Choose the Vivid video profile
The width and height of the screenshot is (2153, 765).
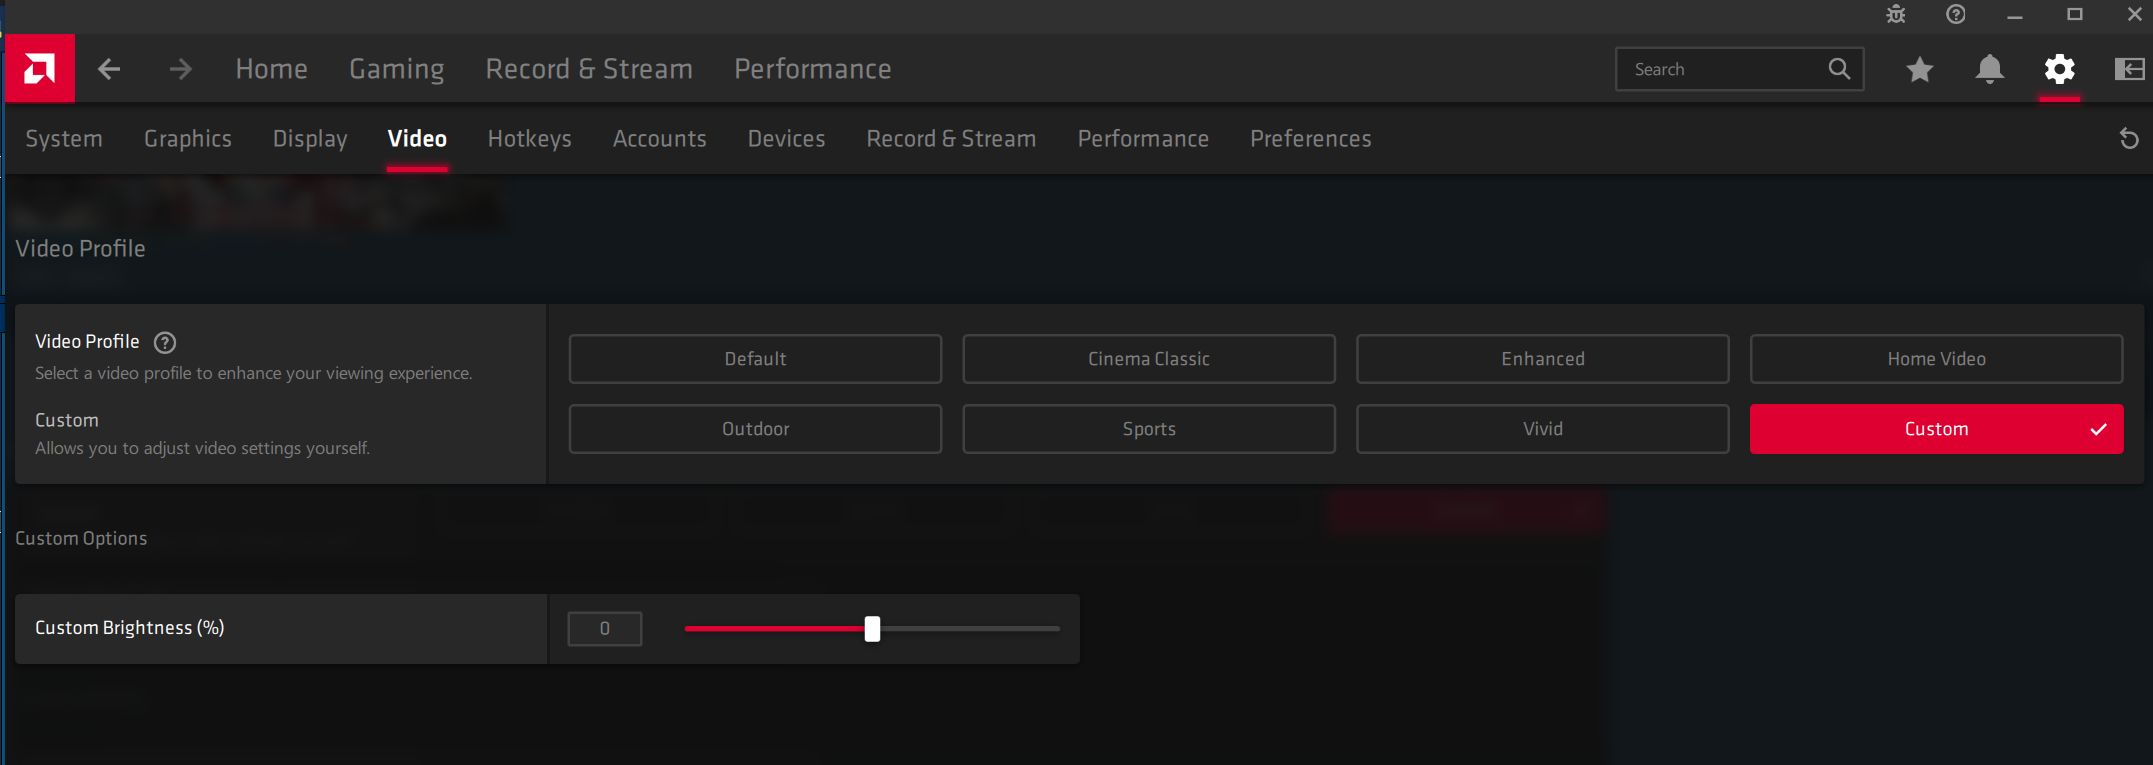[x=1542, y=429]
